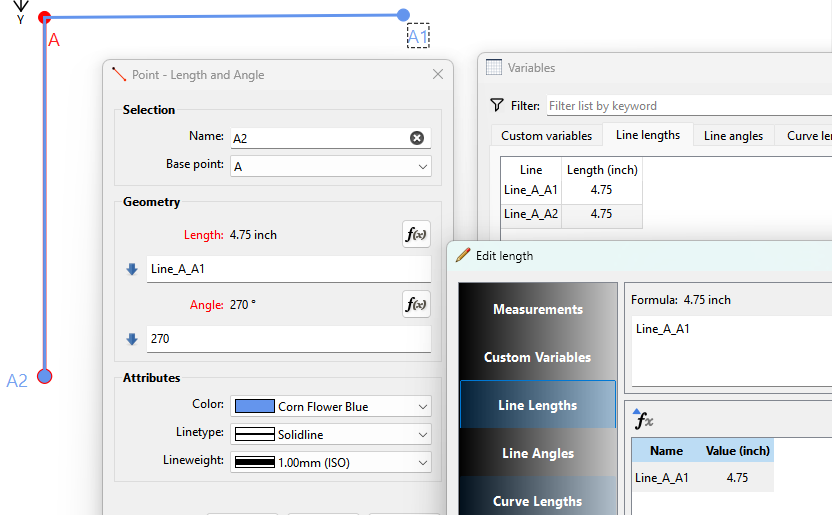
Task: Clear the Name field with X icon
Action: [x=417, y=138]
